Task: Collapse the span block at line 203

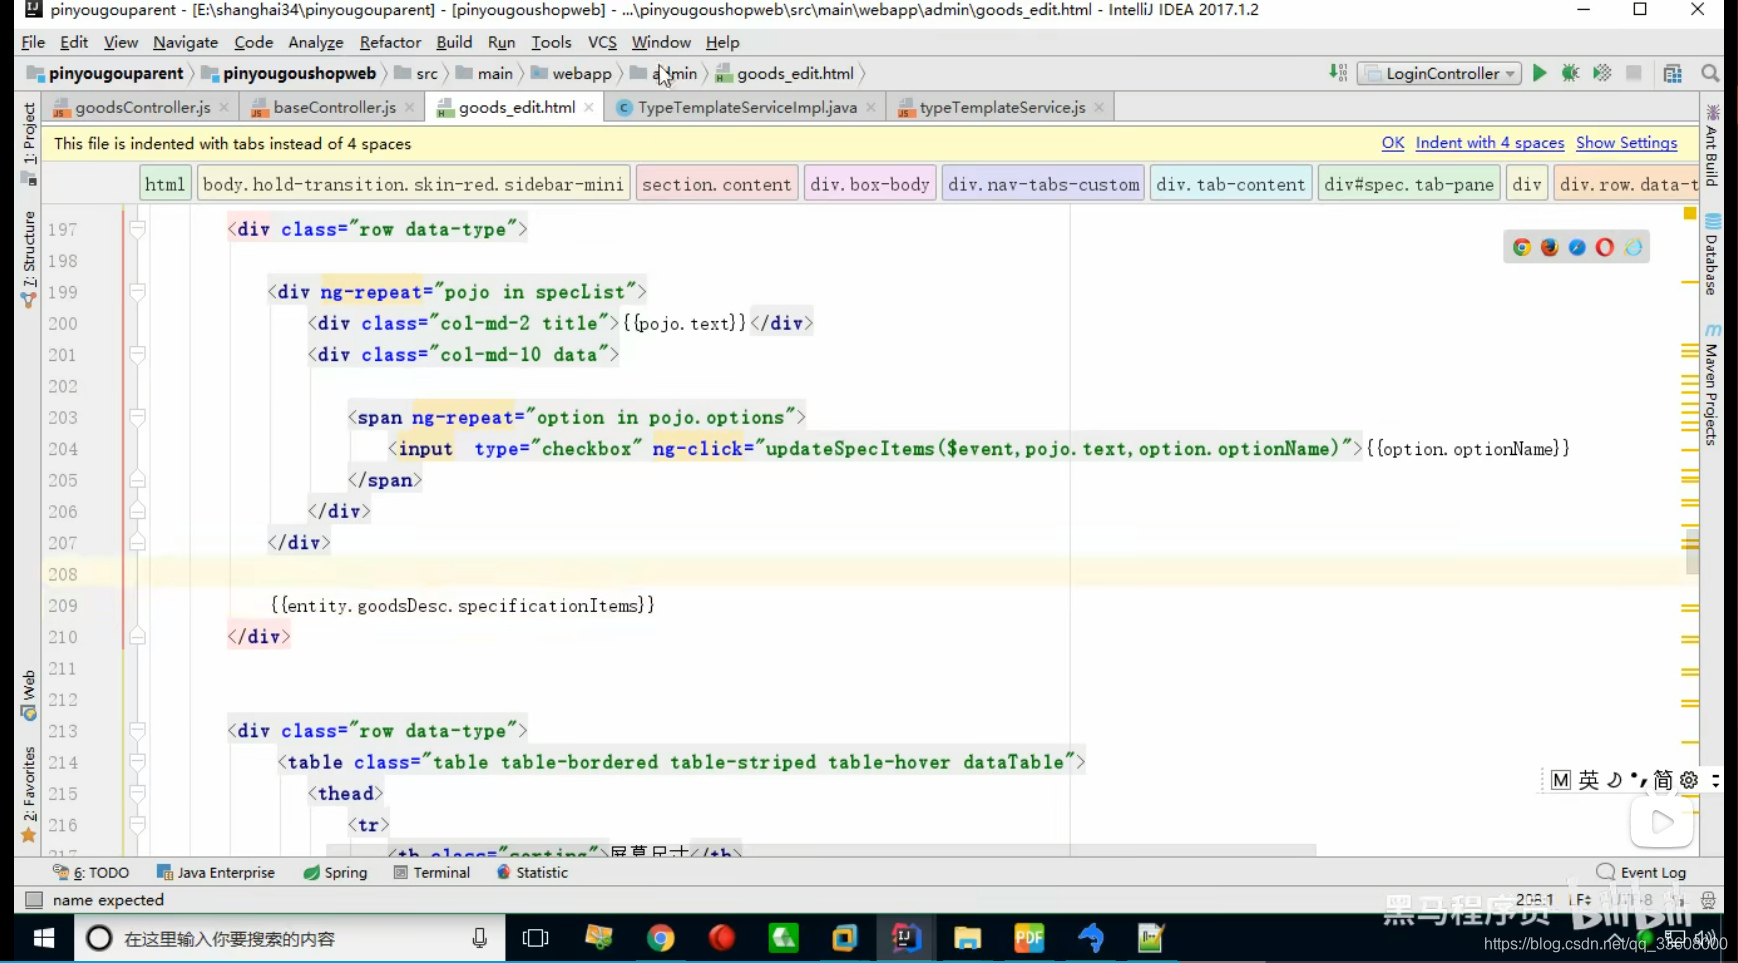Action: 137,418
